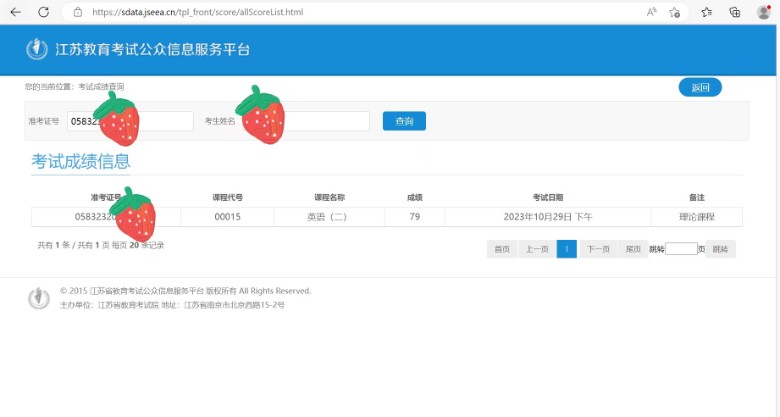This screenshot has height=417, width=780.
Task: Add page to favorites star icon
Action: coord(675,12)
